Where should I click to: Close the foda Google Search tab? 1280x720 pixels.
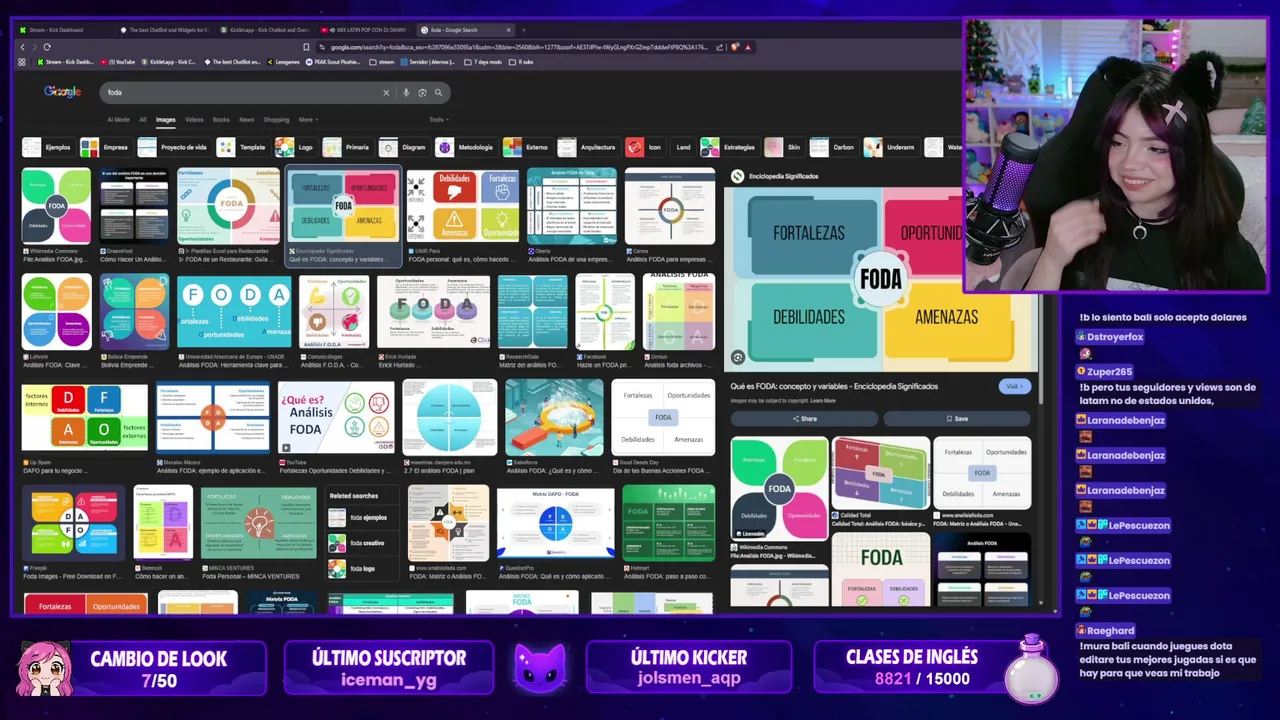point(509,30)
